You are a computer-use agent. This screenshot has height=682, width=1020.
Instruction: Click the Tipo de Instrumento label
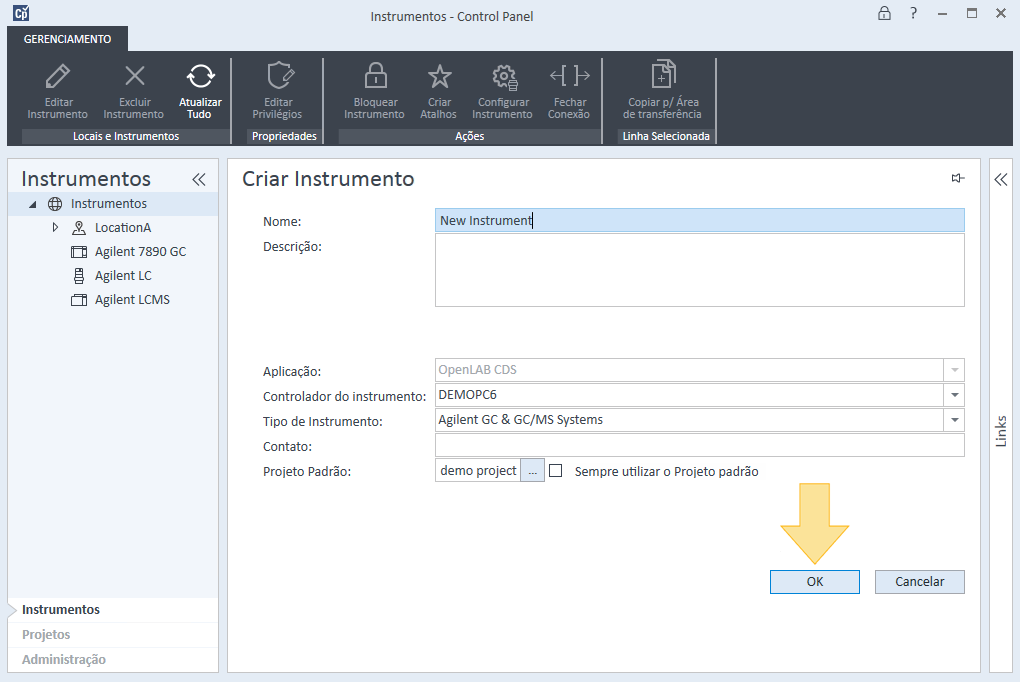[323, 422]
